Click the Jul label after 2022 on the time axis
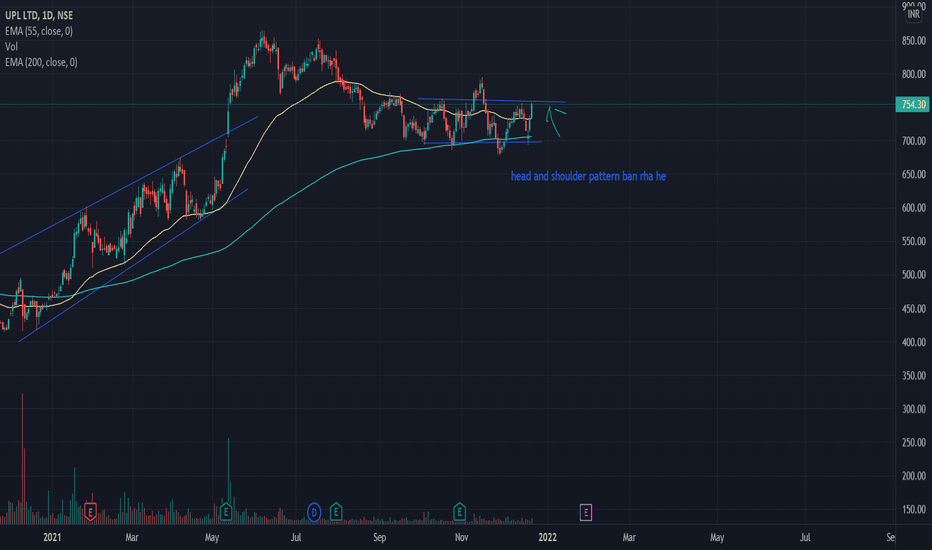This screenshot has width=932, height=550. click(805, 538)
